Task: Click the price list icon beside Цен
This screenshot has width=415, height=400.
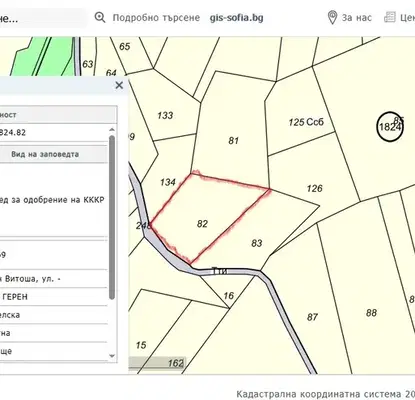Action: click(389, 17)
